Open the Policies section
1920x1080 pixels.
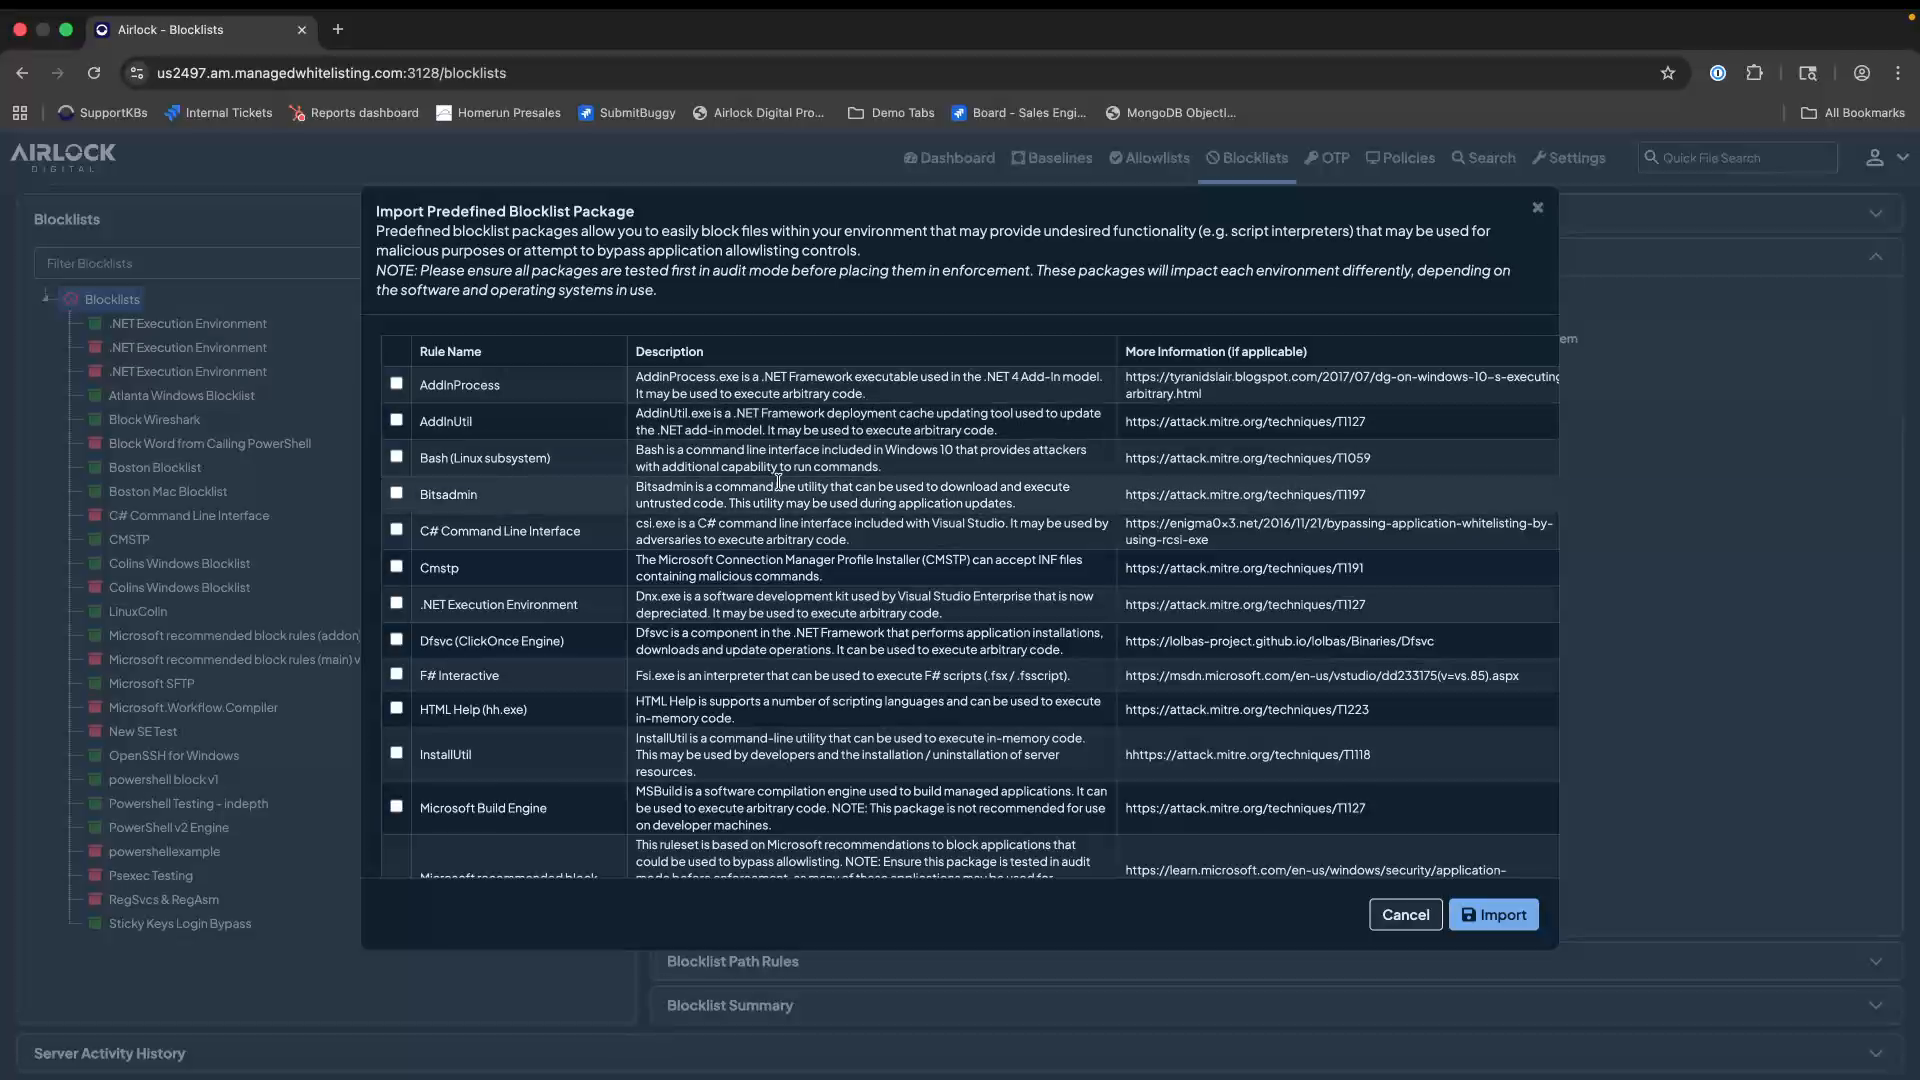[x=1399, y=158]
